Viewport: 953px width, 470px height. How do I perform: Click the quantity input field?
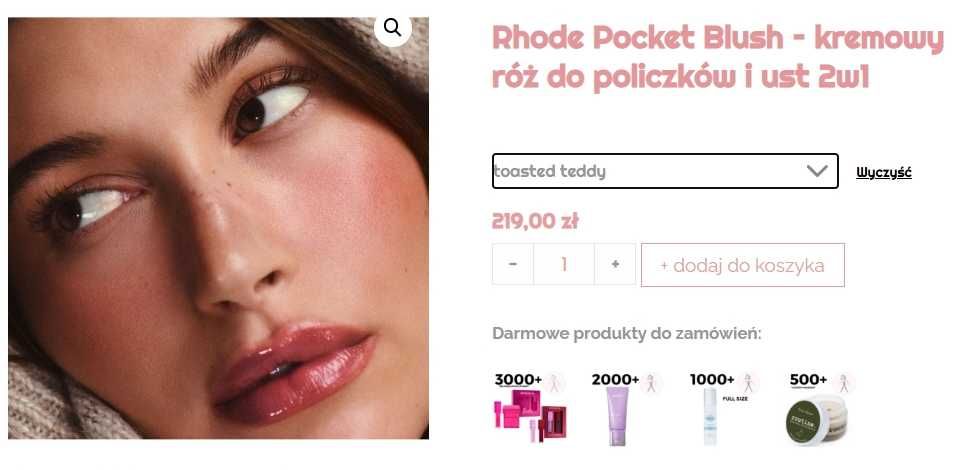564,264
